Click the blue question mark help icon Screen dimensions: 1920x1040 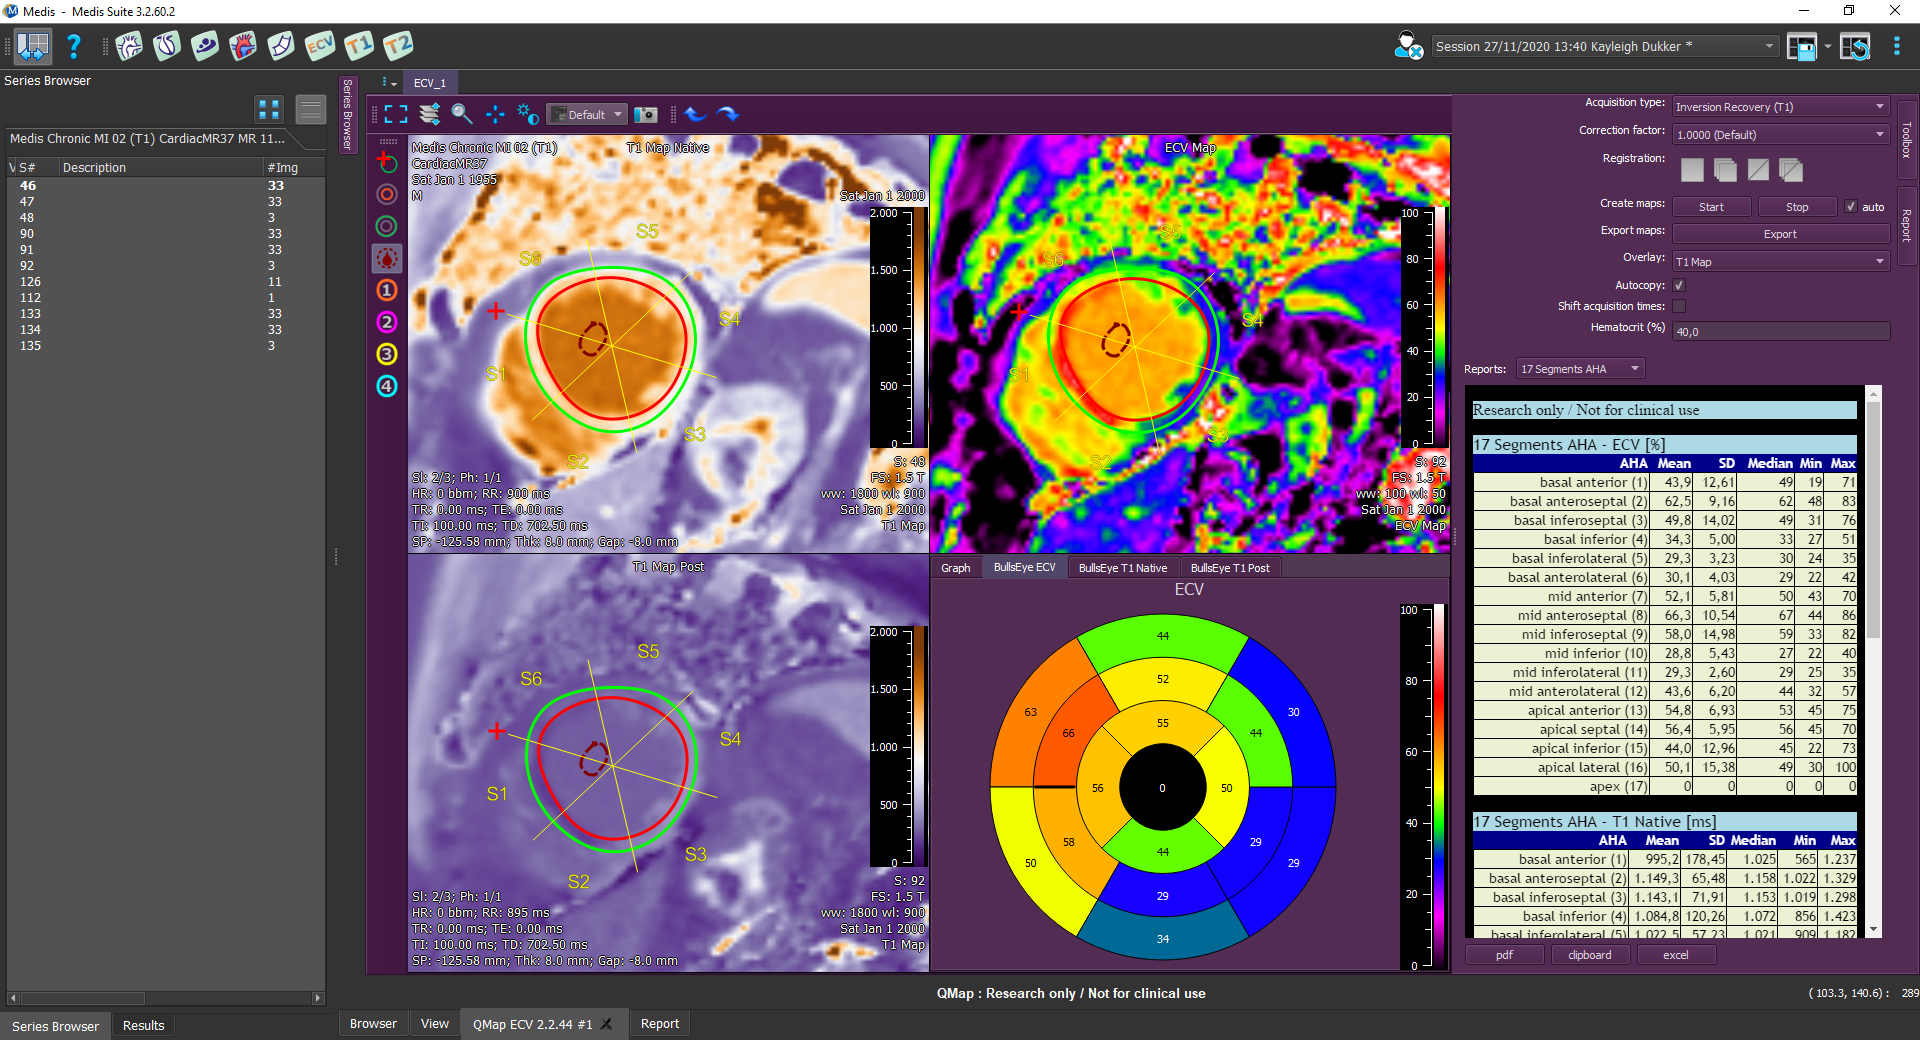coord(73,46)
